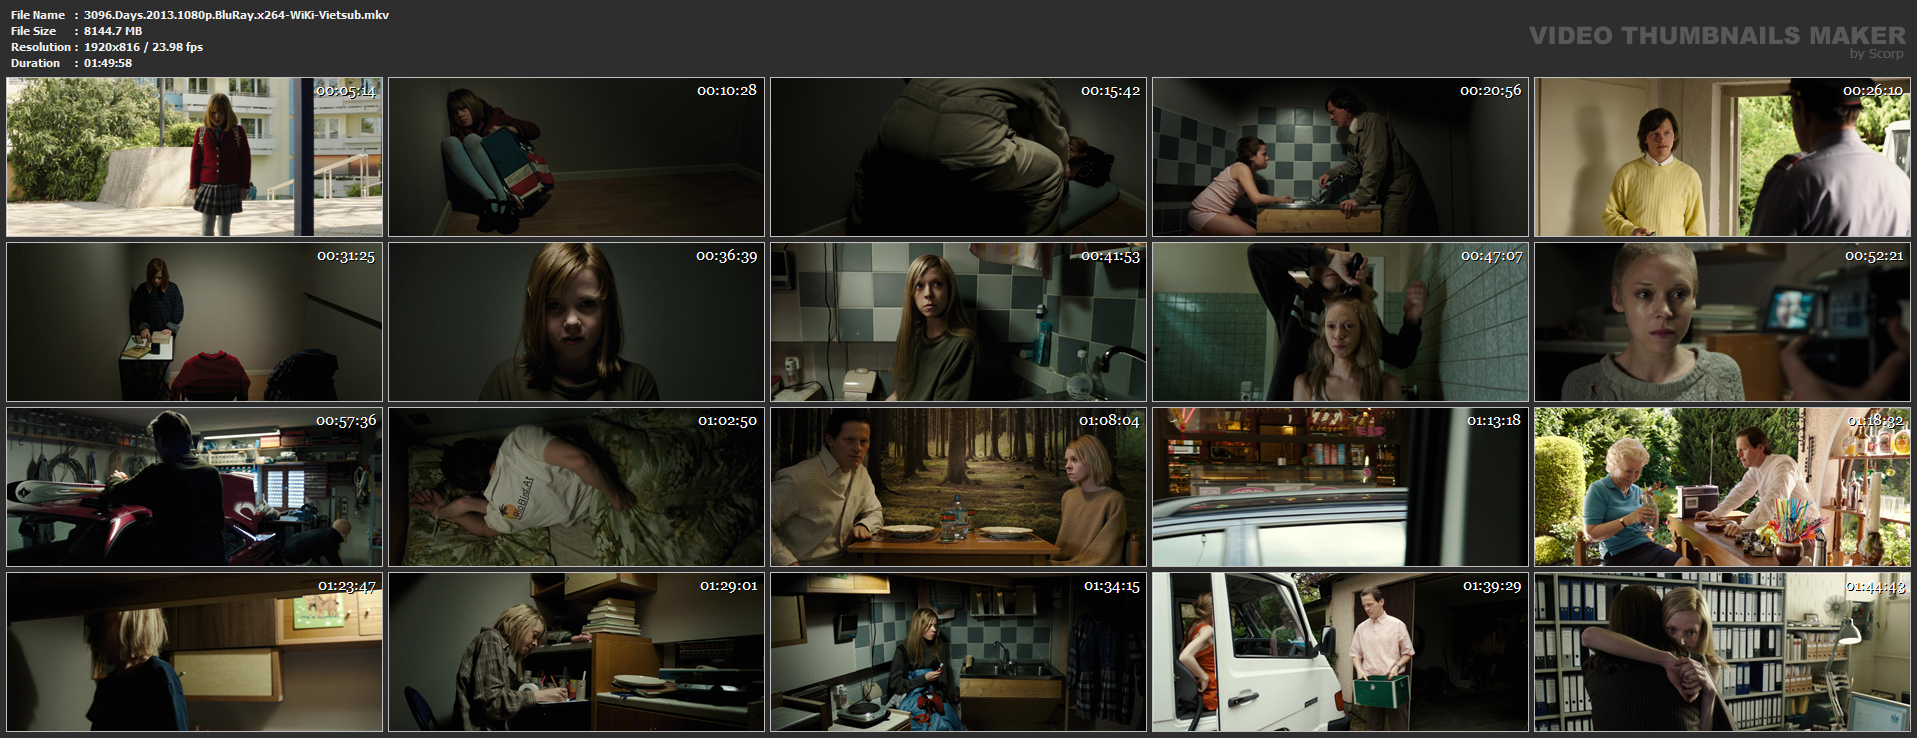
Task: Select the 00:52:21 camcorder thumbnail
Action: (x=1722, y=322)
